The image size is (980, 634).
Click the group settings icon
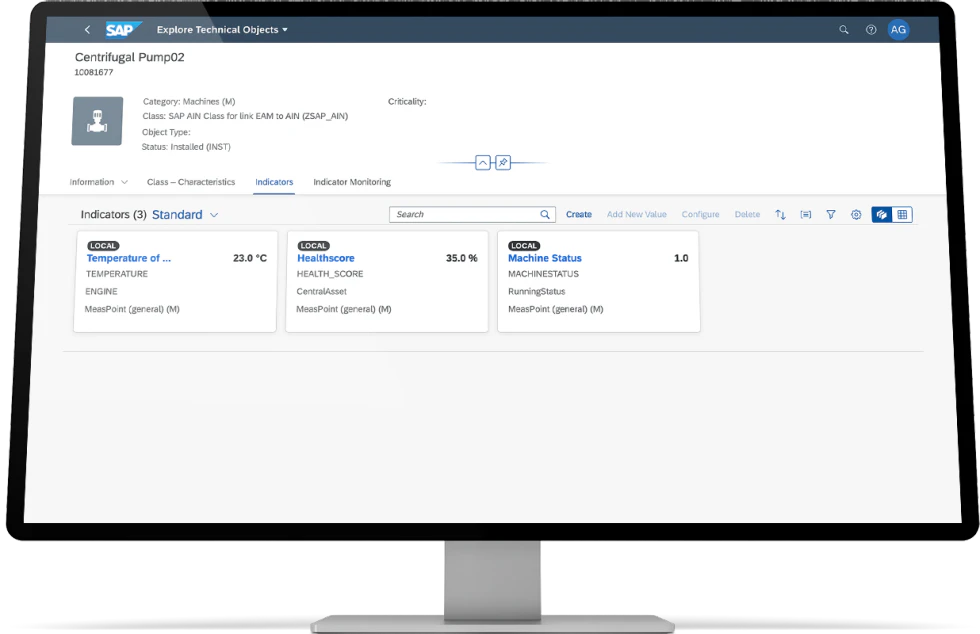(806, 214)
